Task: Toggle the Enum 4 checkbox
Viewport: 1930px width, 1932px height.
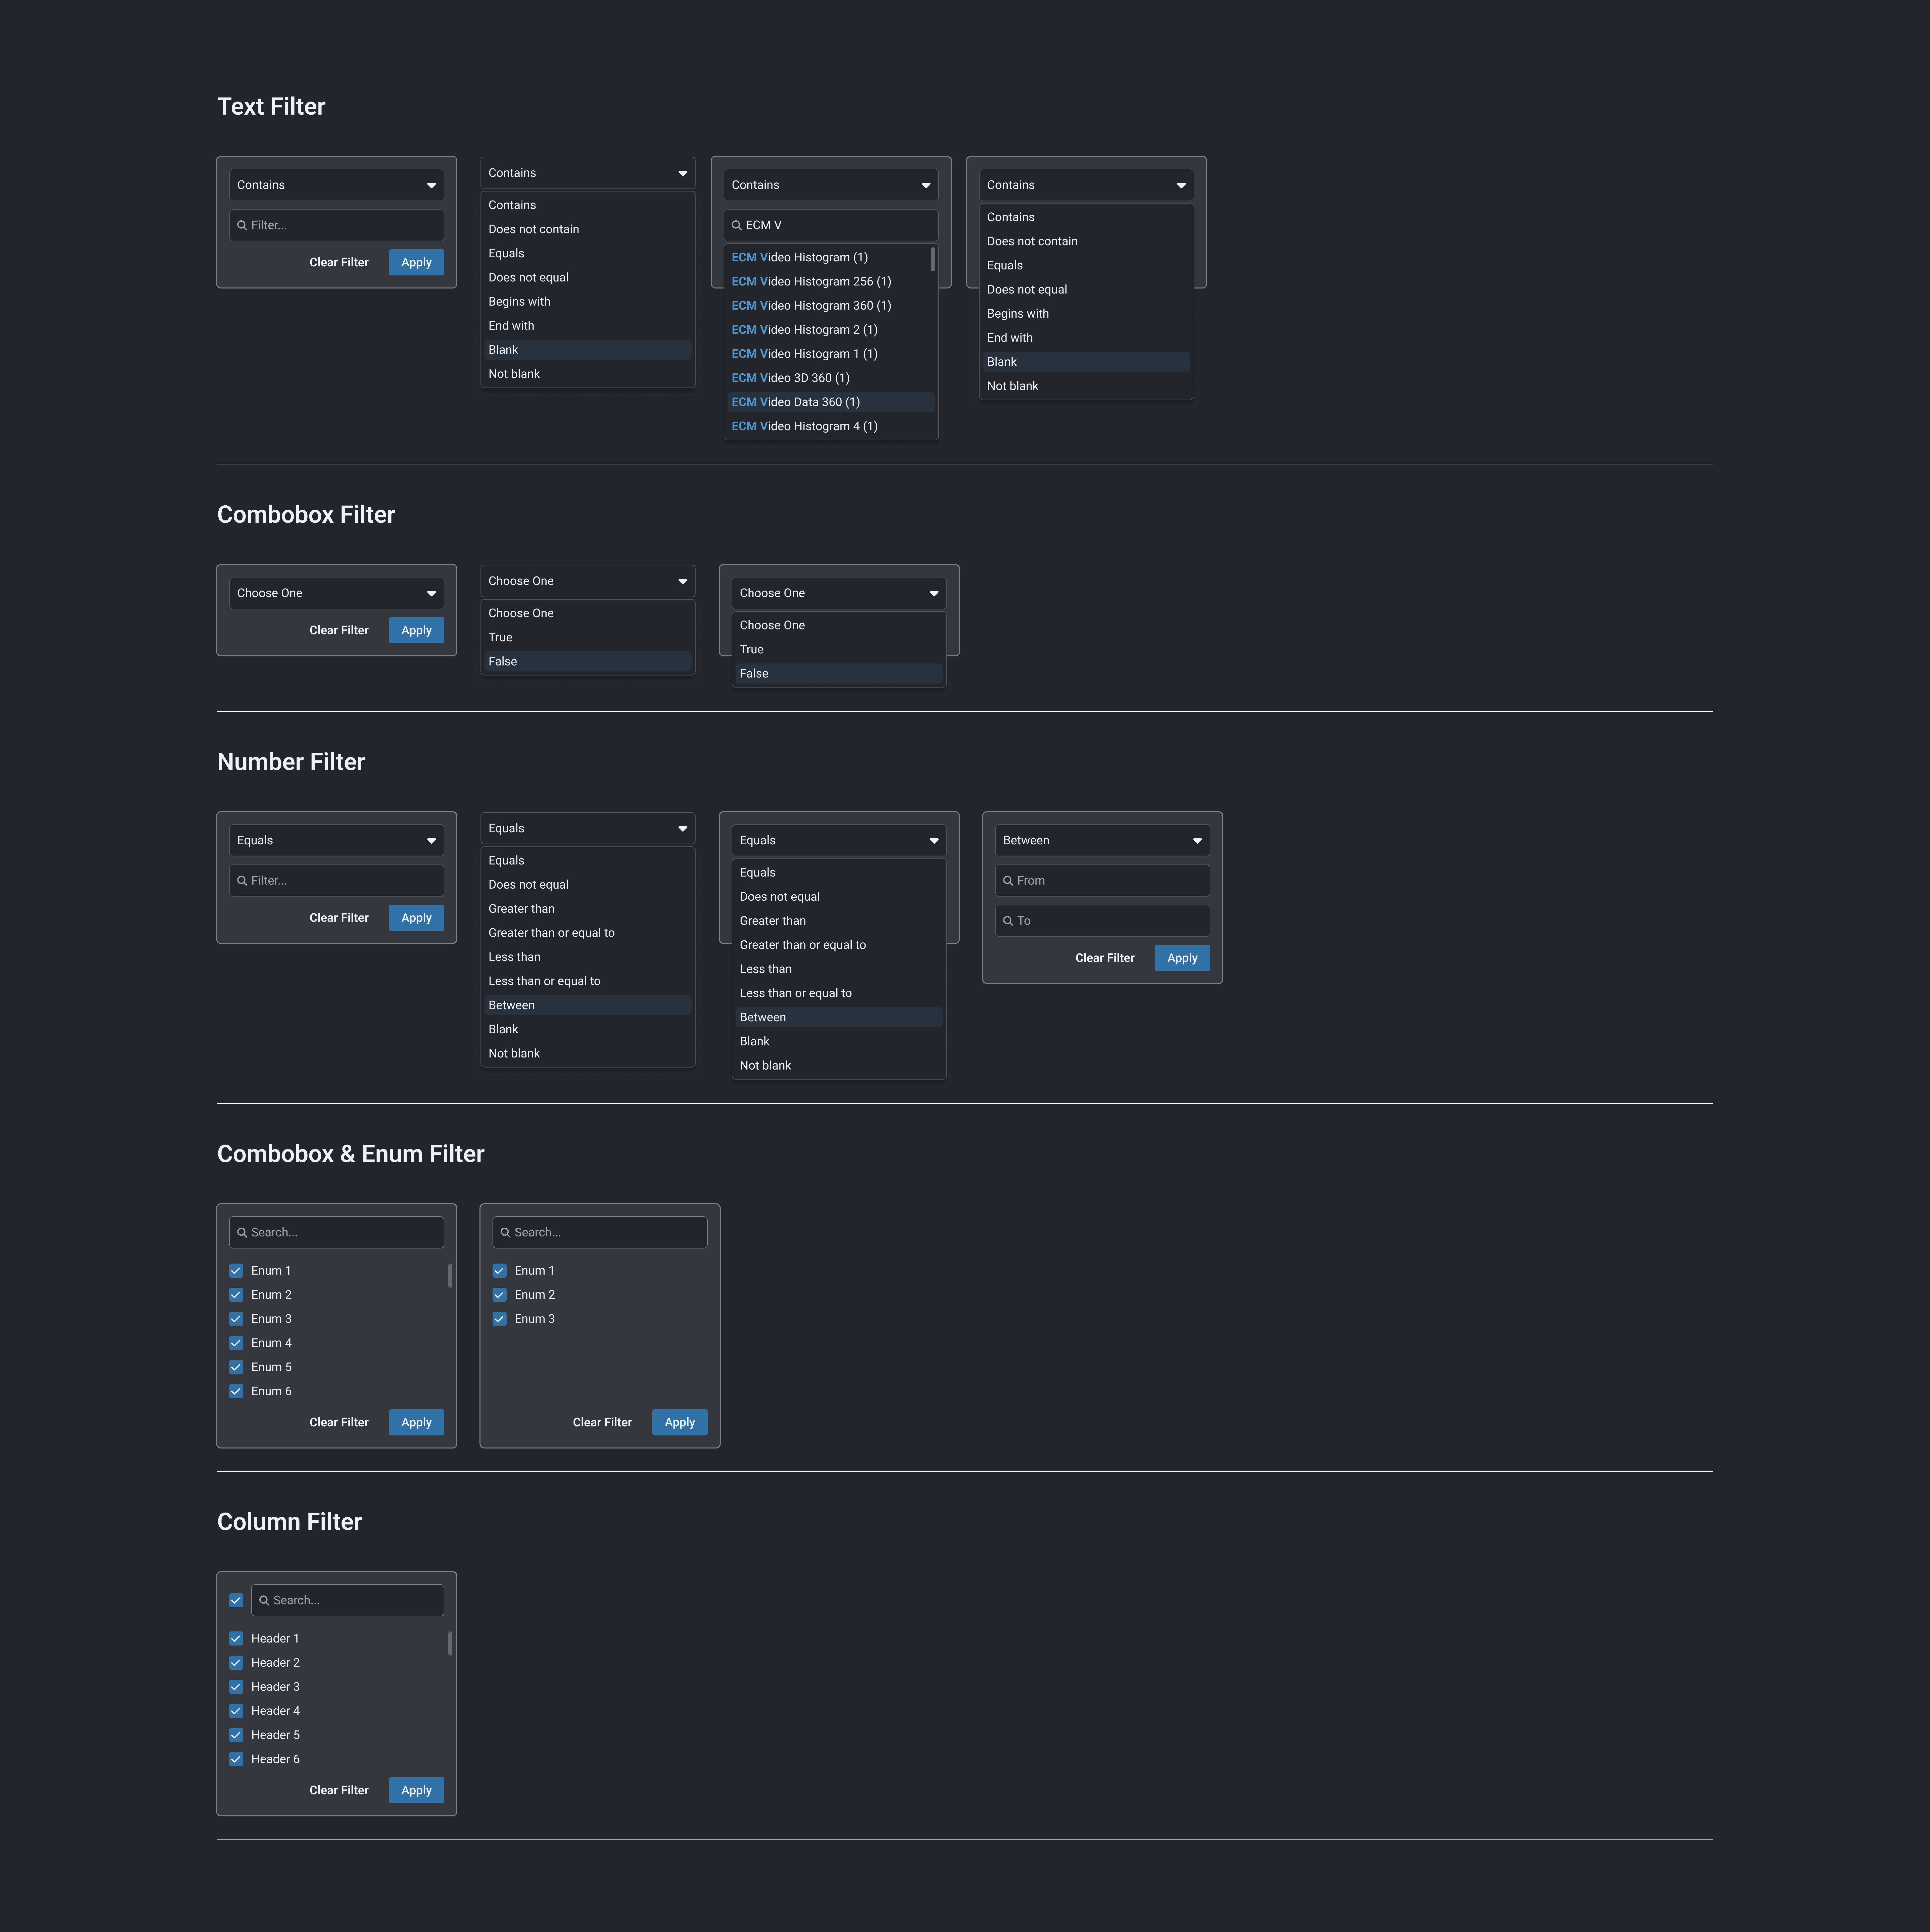Action: click(236, 1343)
